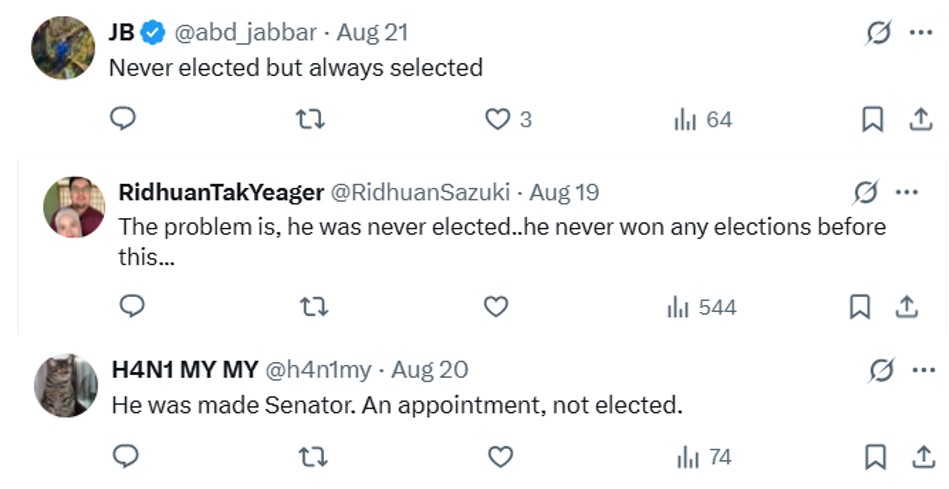Viewport: 949px width, 489px height.
Task: Share RidhuanTakYeager's tweet
Action: point(907,307)
